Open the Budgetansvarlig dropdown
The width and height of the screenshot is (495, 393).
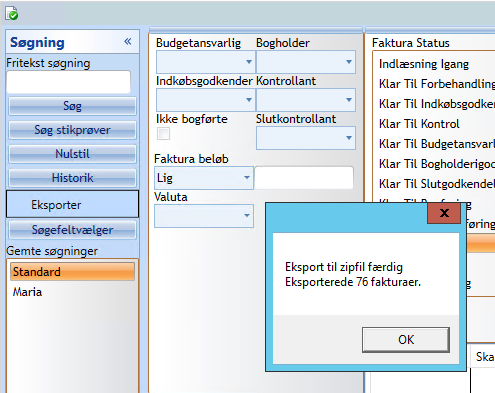[205, 62]
